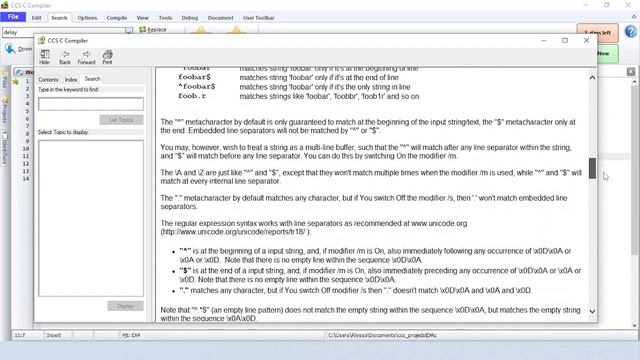Click the Select Topic list box
640x360 pixels.
click(x=91, y=218)
